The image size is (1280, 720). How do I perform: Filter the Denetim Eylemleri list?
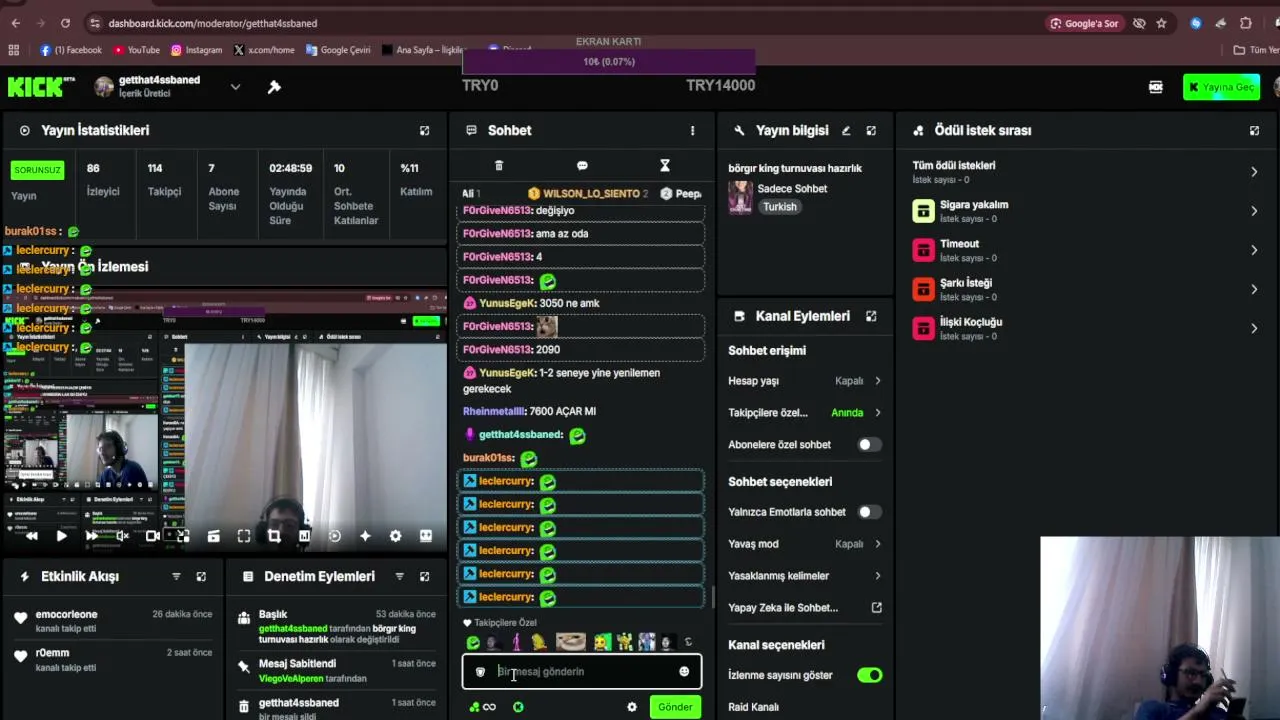(399, 576)
